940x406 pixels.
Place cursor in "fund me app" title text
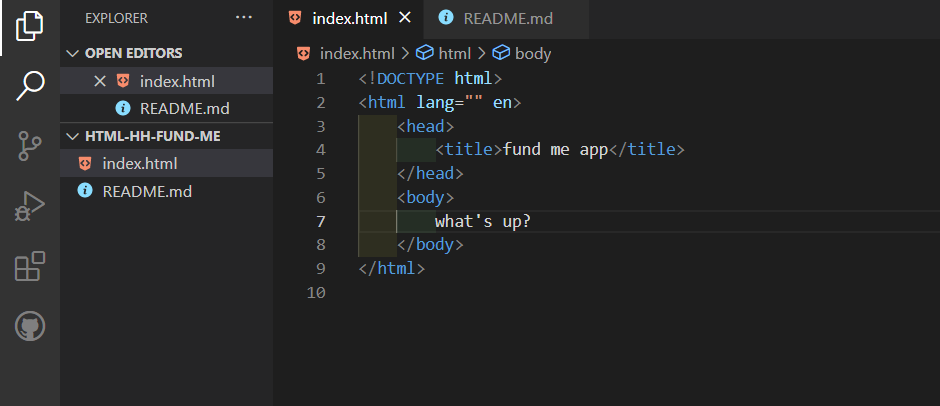556,149
